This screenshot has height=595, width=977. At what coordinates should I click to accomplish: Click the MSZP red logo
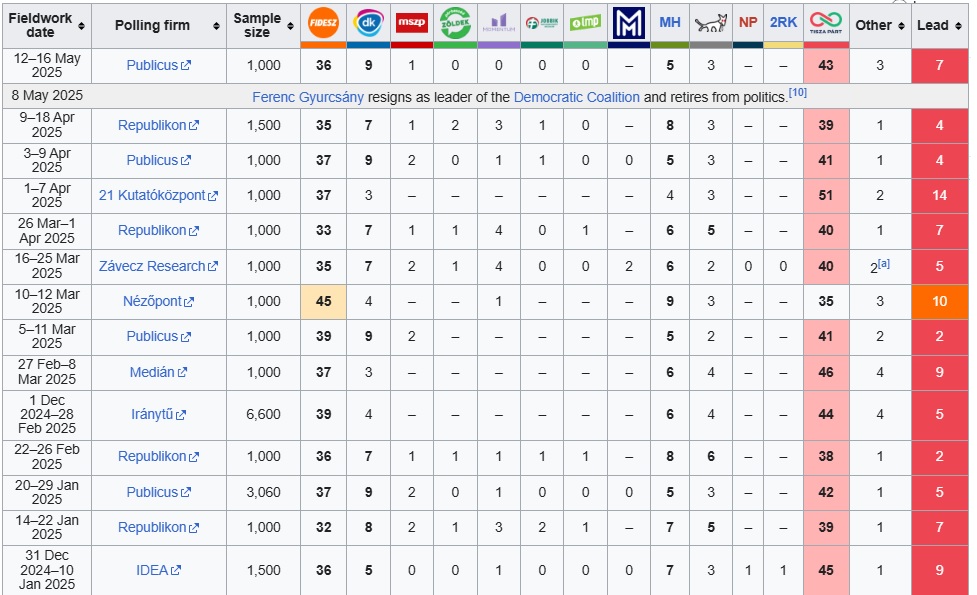tap(411, 22)
